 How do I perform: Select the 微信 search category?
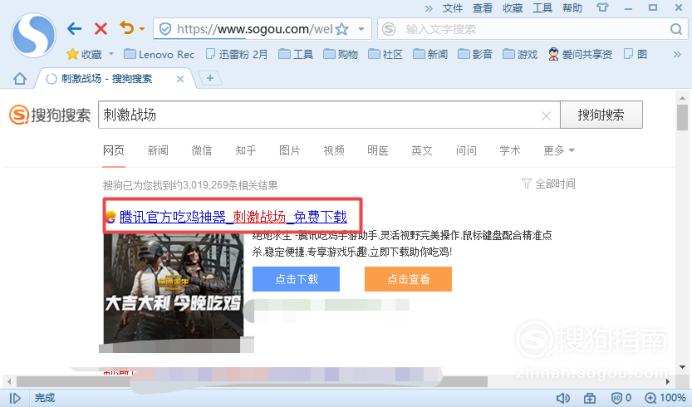coord(202,151)
